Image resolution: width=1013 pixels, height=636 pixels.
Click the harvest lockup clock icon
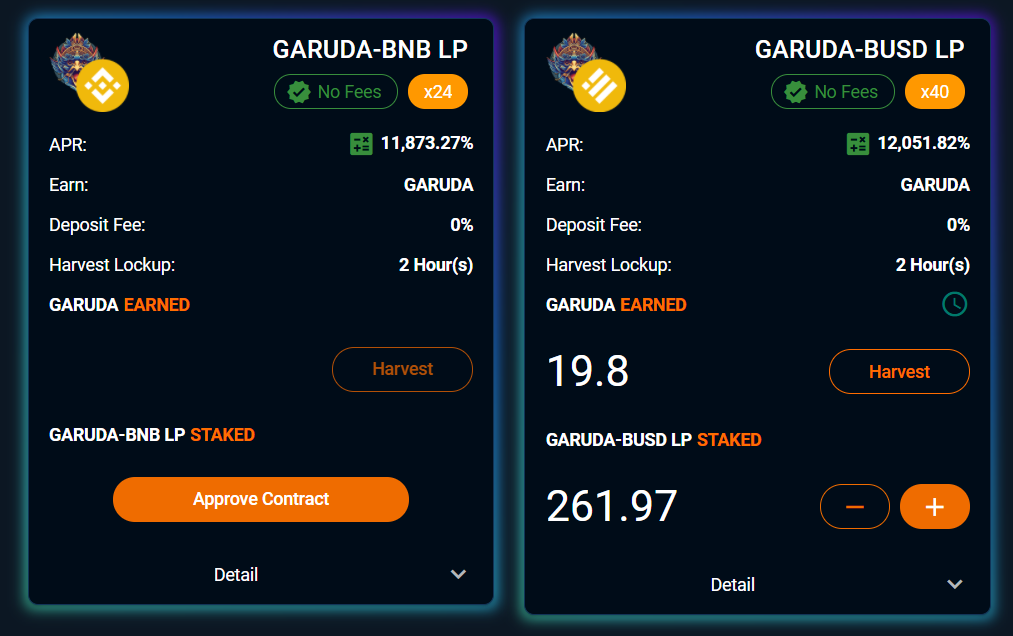[x=954, y=304]
